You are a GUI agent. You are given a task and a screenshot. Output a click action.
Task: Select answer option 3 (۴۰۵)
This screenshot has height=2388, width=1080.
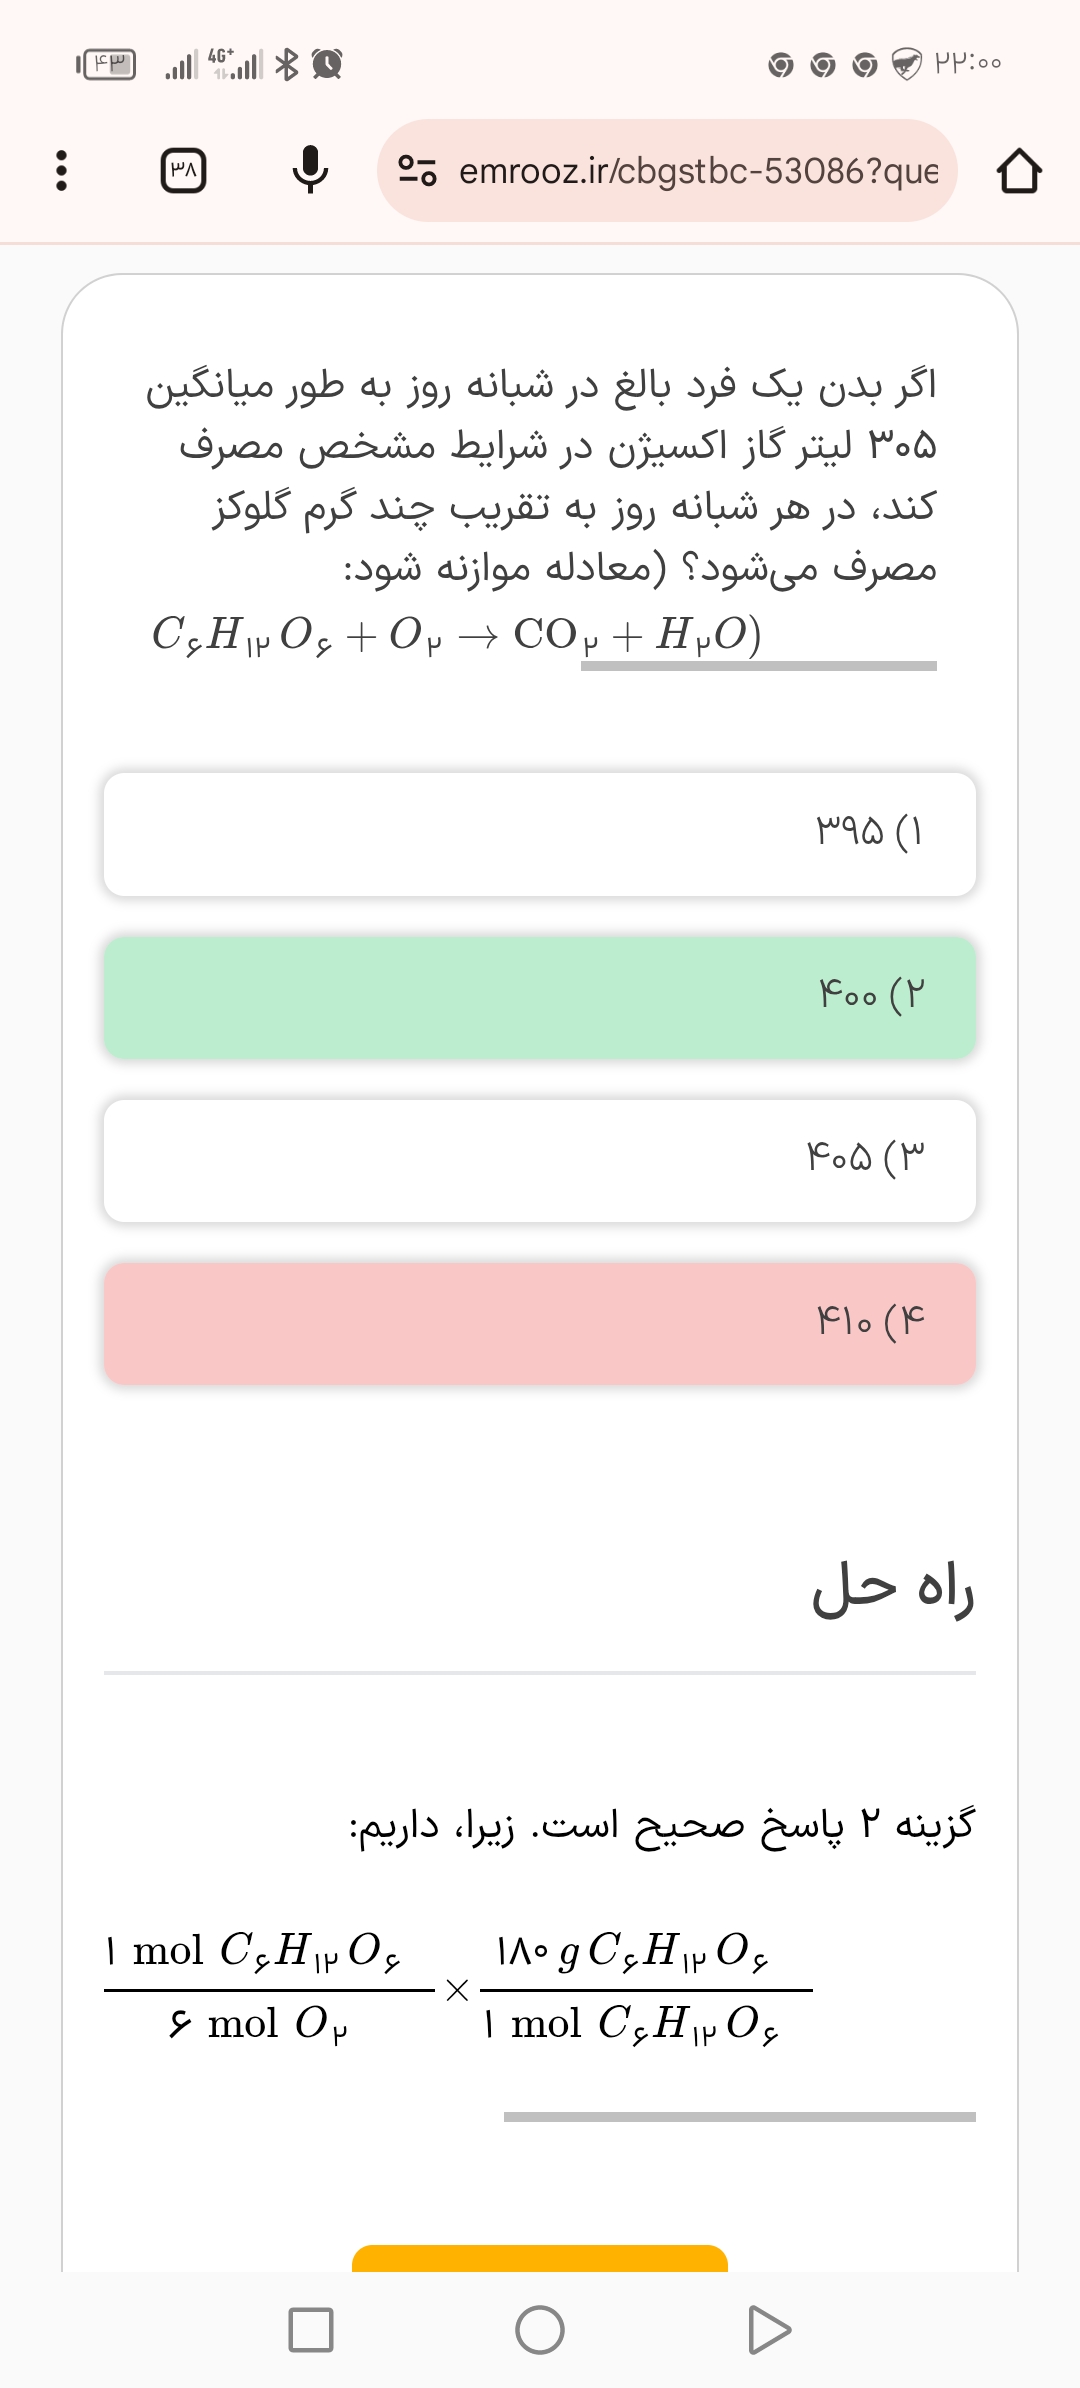tap(540, 1161)
